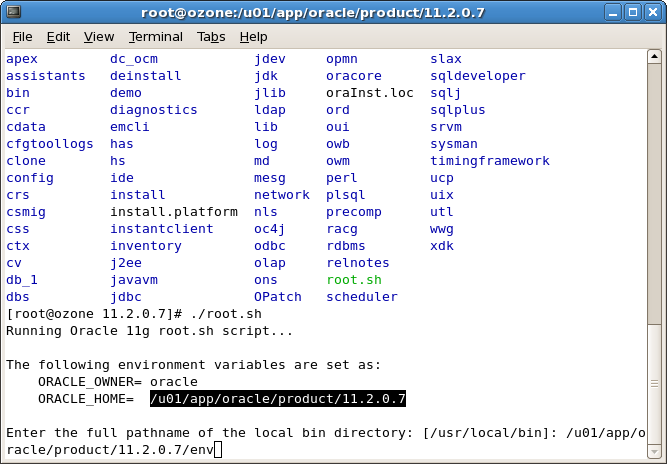Click the green root.sh file name

[x=354, y=280]
